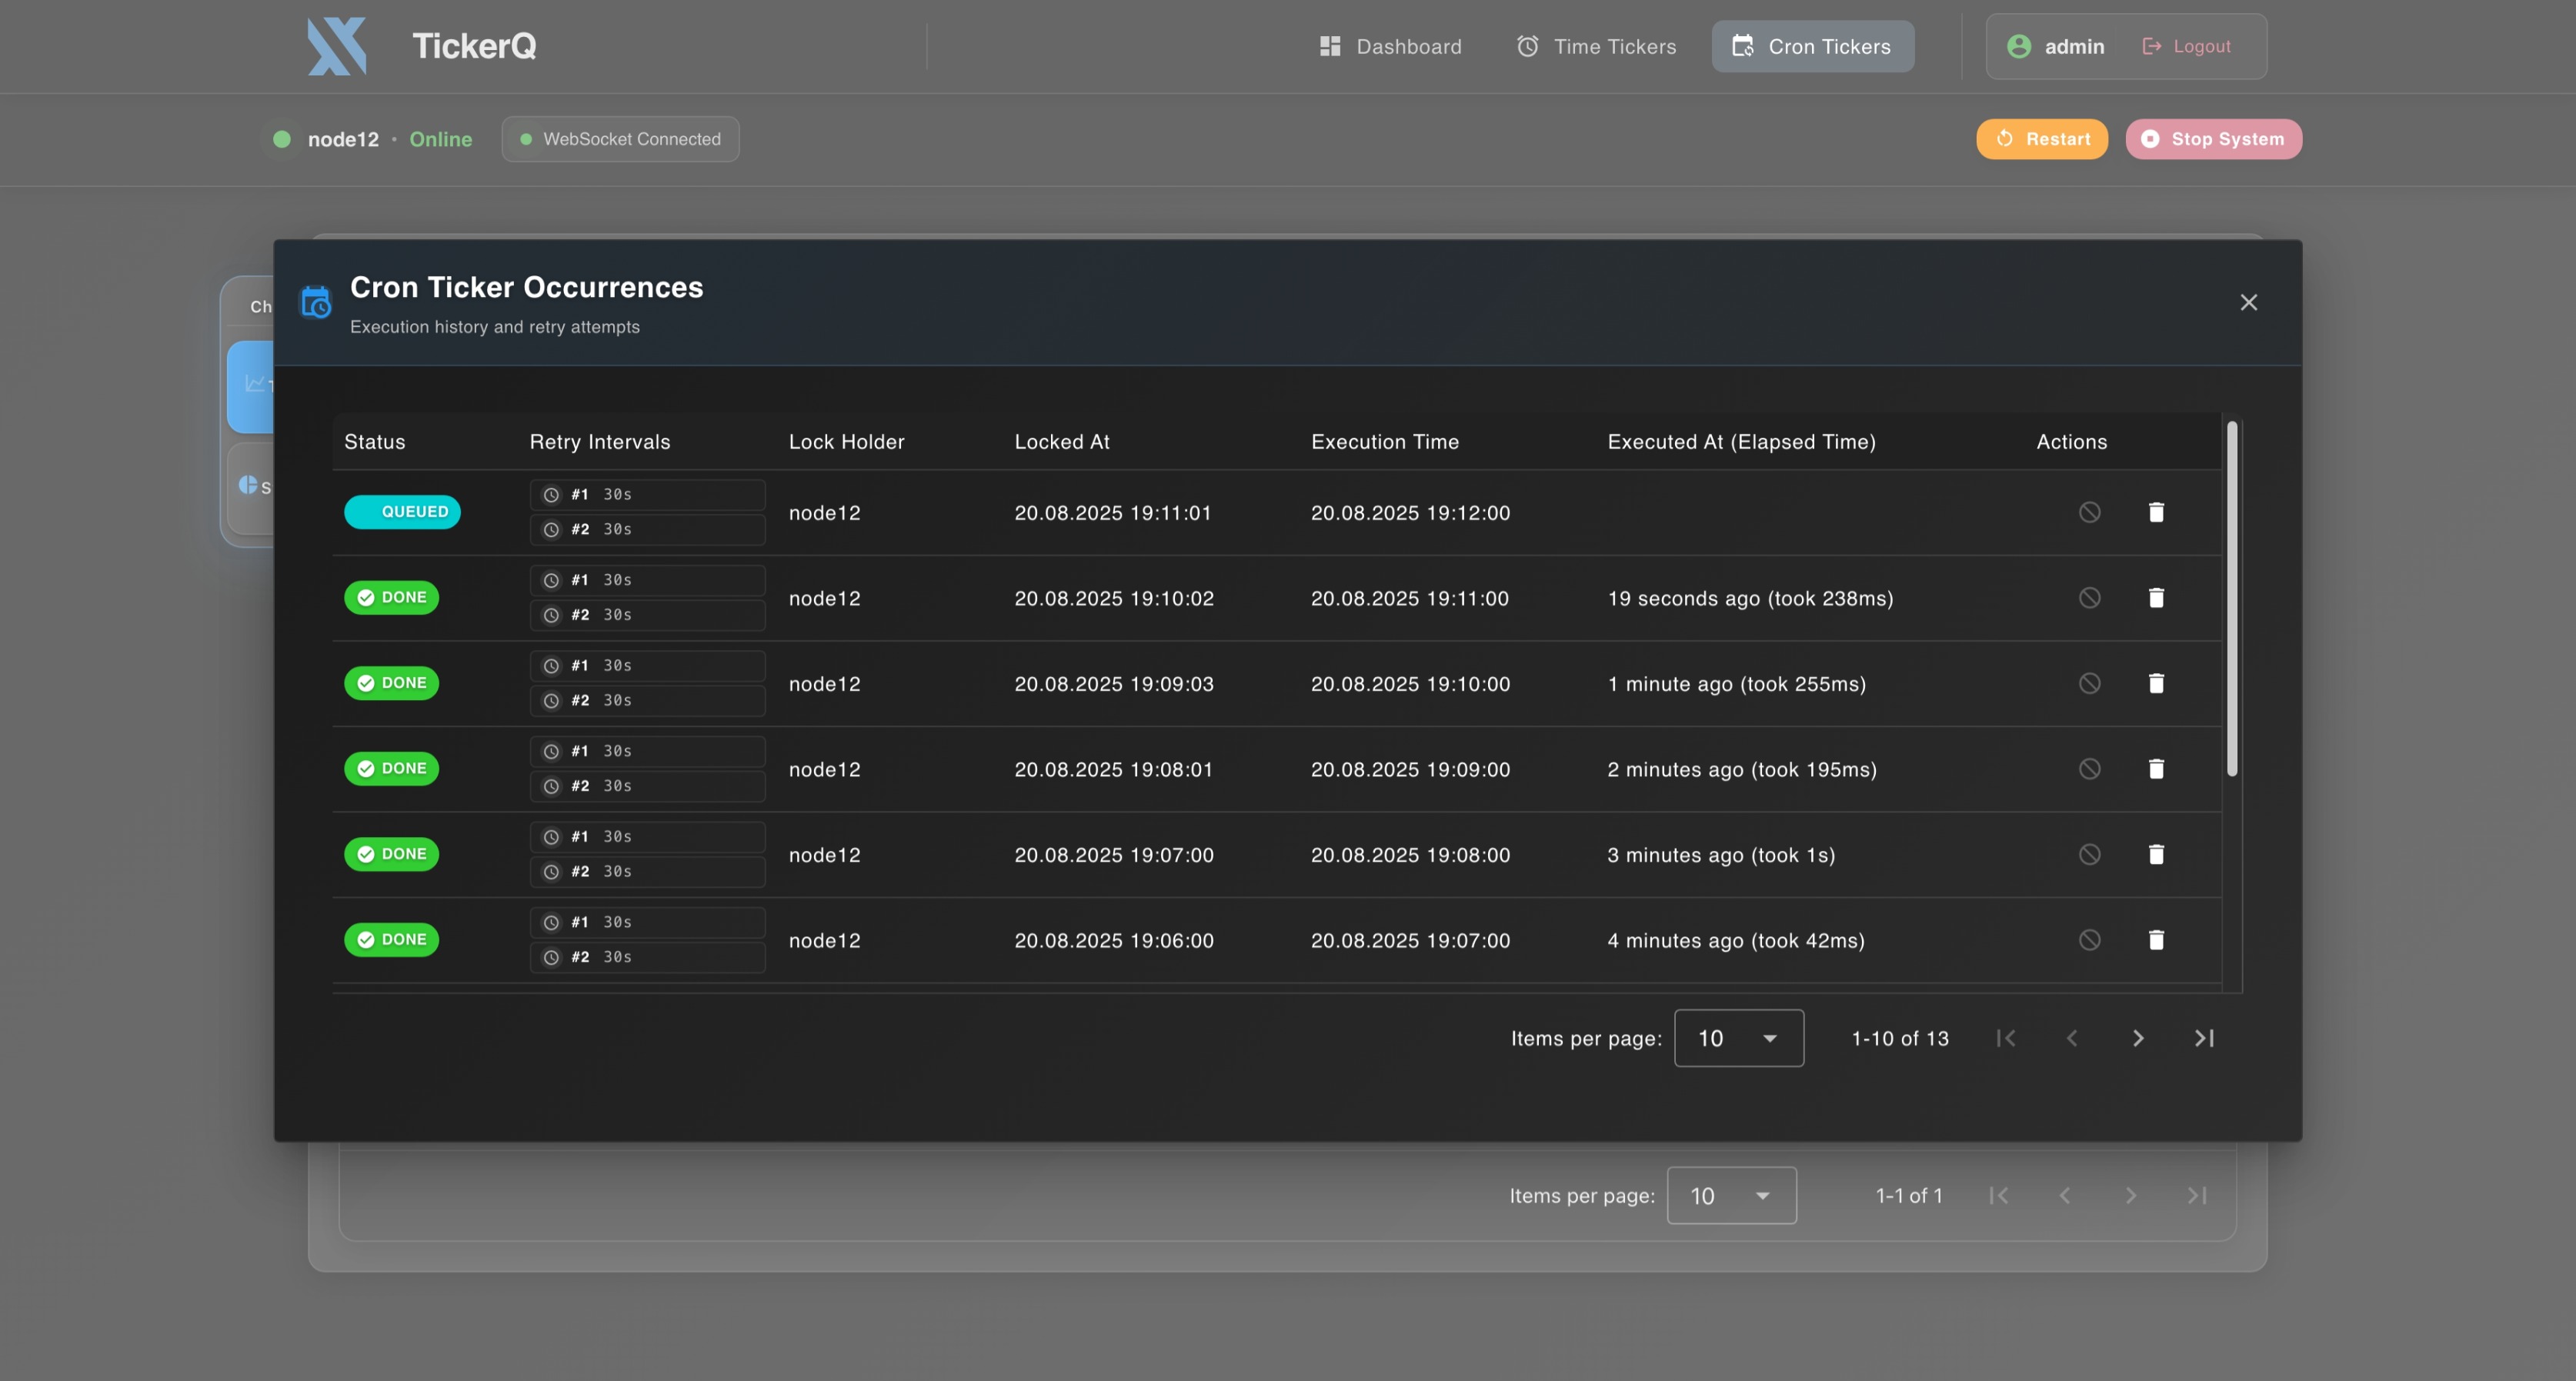Open the Dashboard tab
The width and height of the screenshot is (2576, 1381).
[x=1390, y=46]
